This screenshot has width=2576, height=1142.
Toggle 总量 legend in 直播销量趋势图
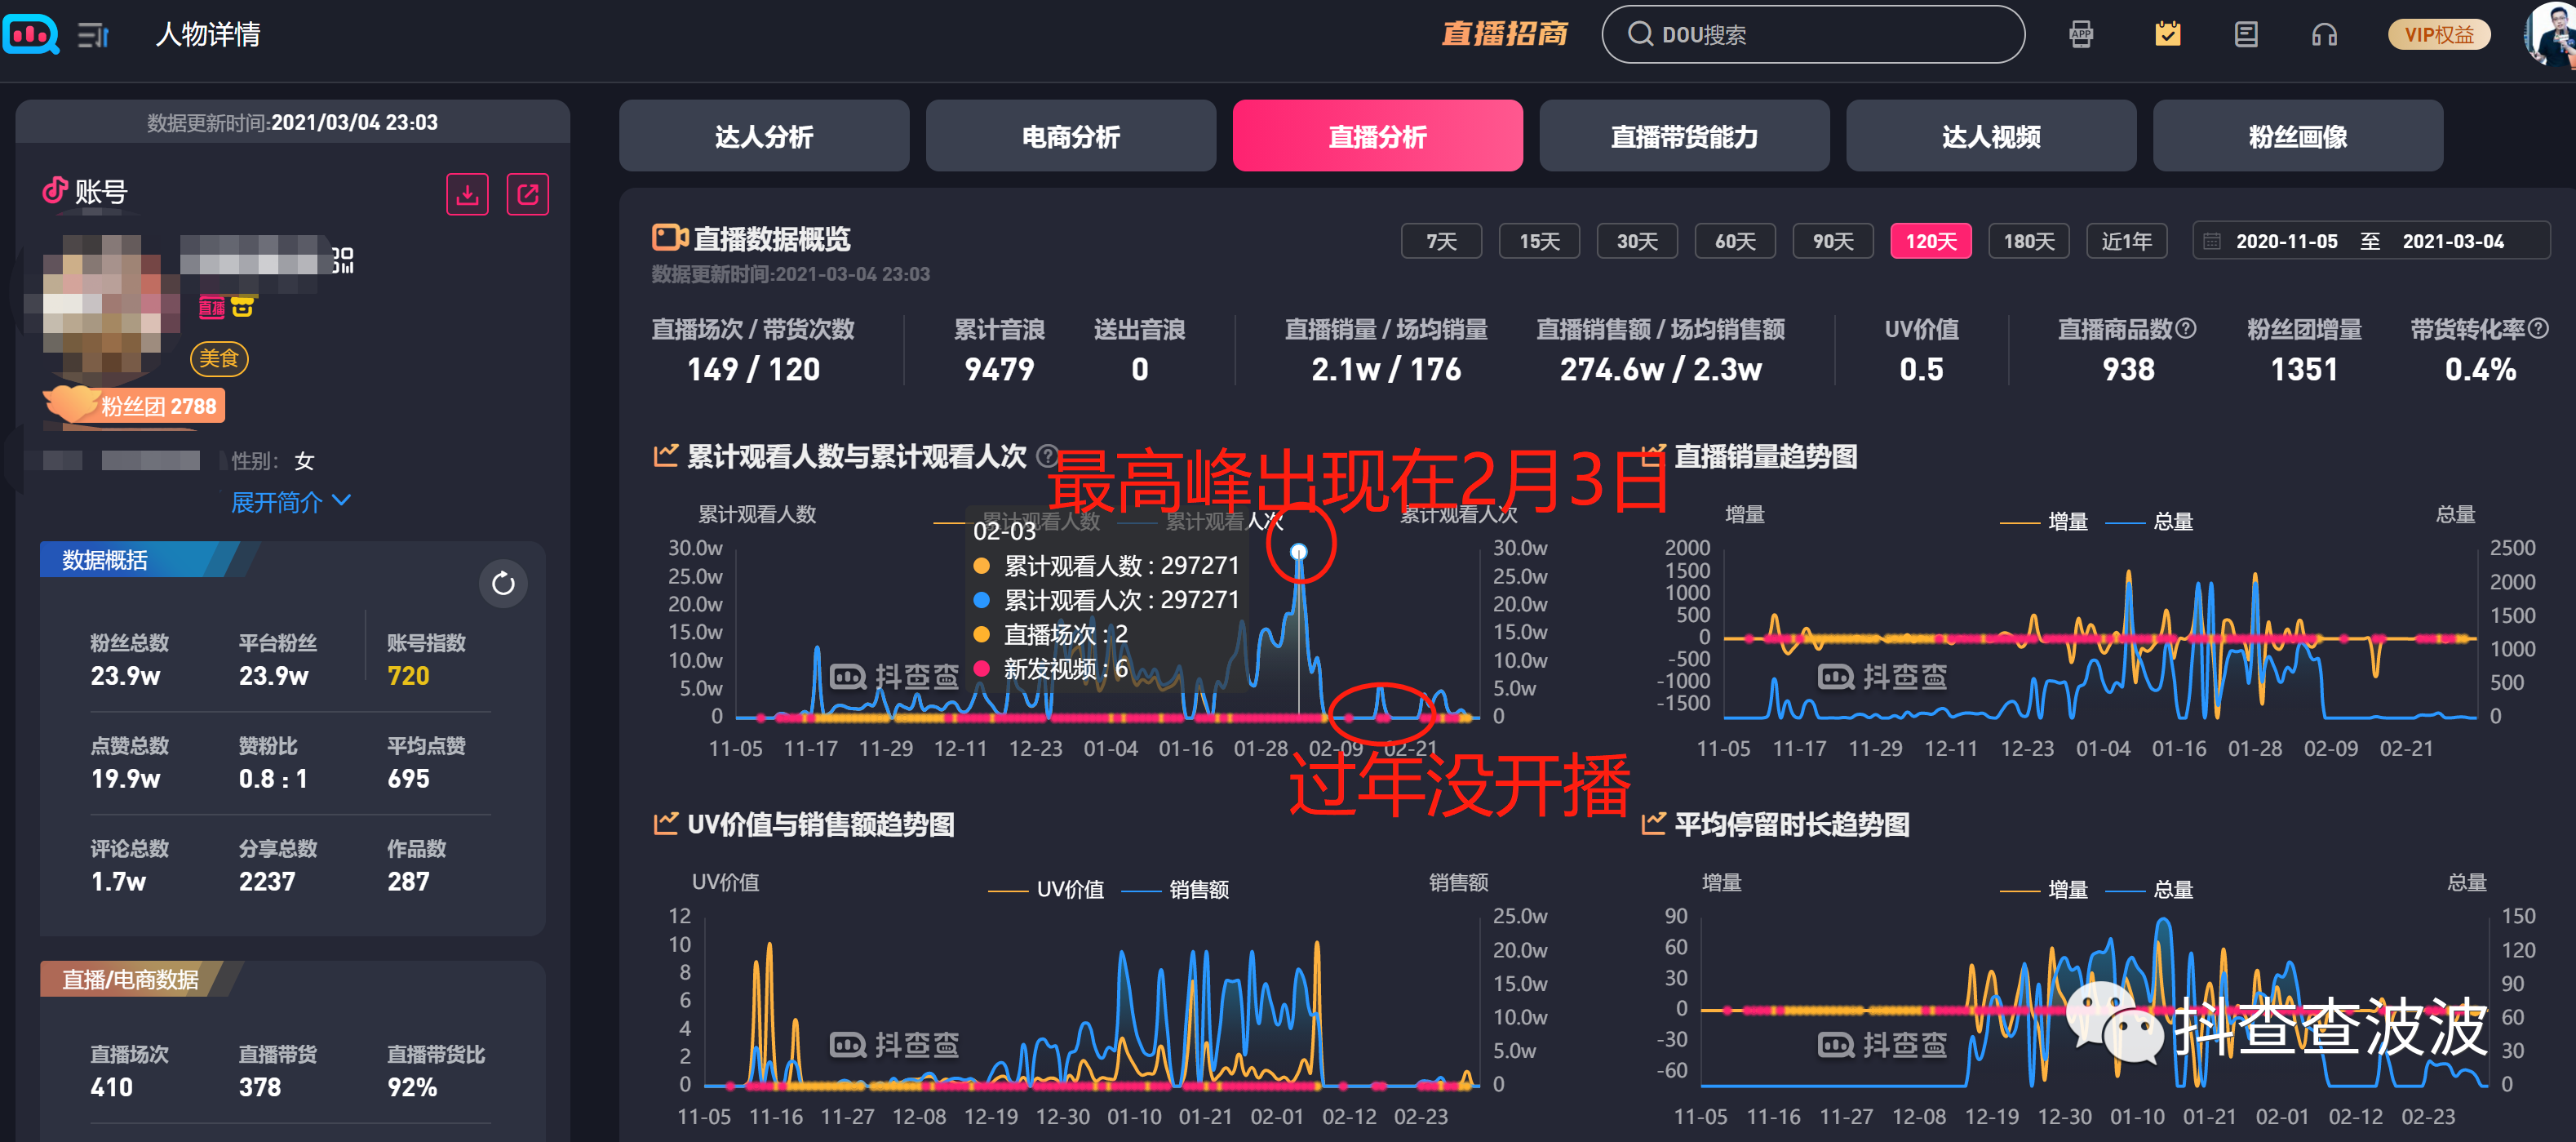pyautogui.click(x=2149, y=522)
